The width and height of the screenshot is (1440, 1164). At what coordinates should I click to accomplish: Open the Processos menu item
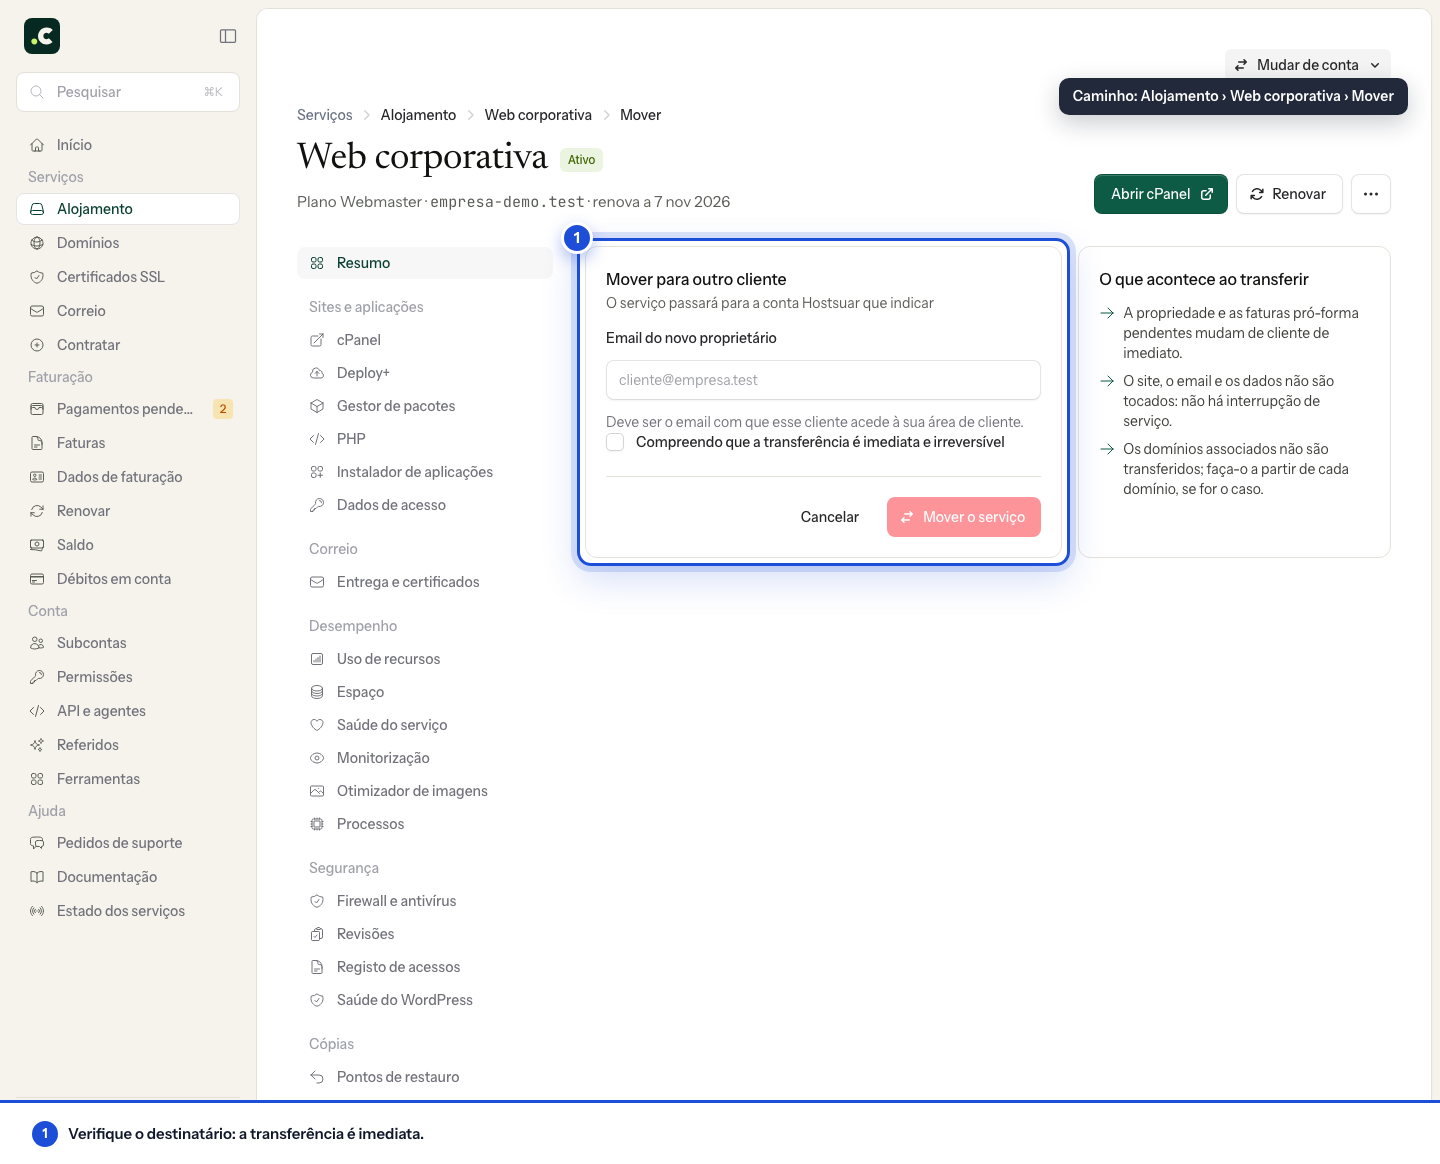[x=425, y=824]
